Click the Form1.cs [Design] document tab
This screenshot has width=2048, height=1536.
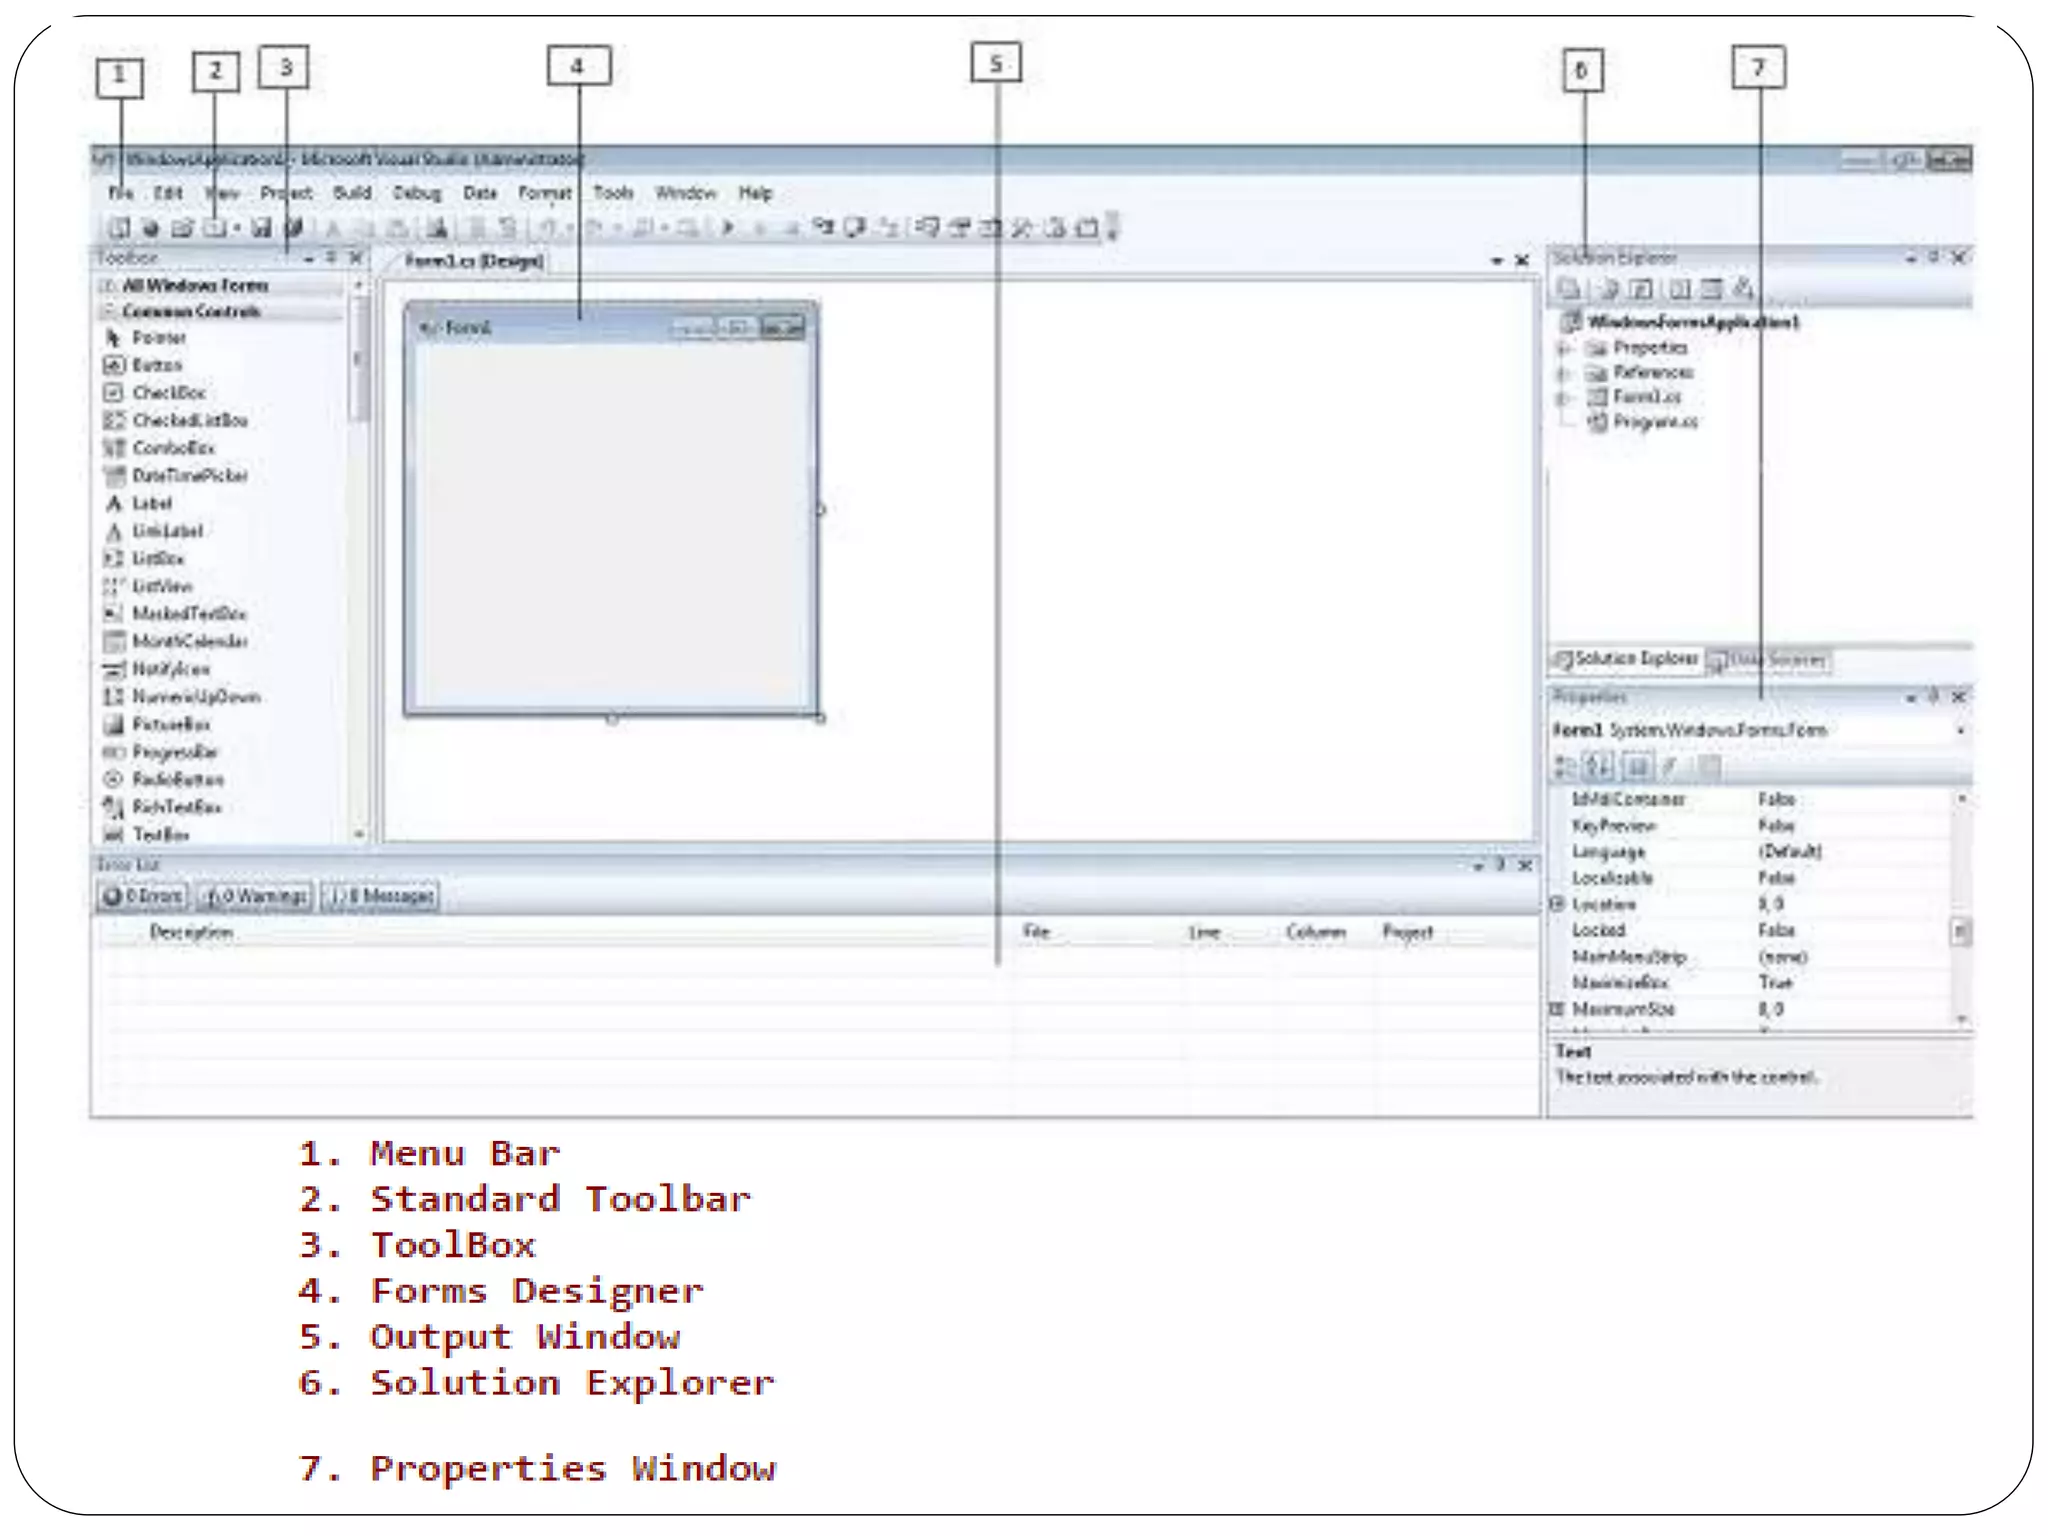(x=474, y=261)
